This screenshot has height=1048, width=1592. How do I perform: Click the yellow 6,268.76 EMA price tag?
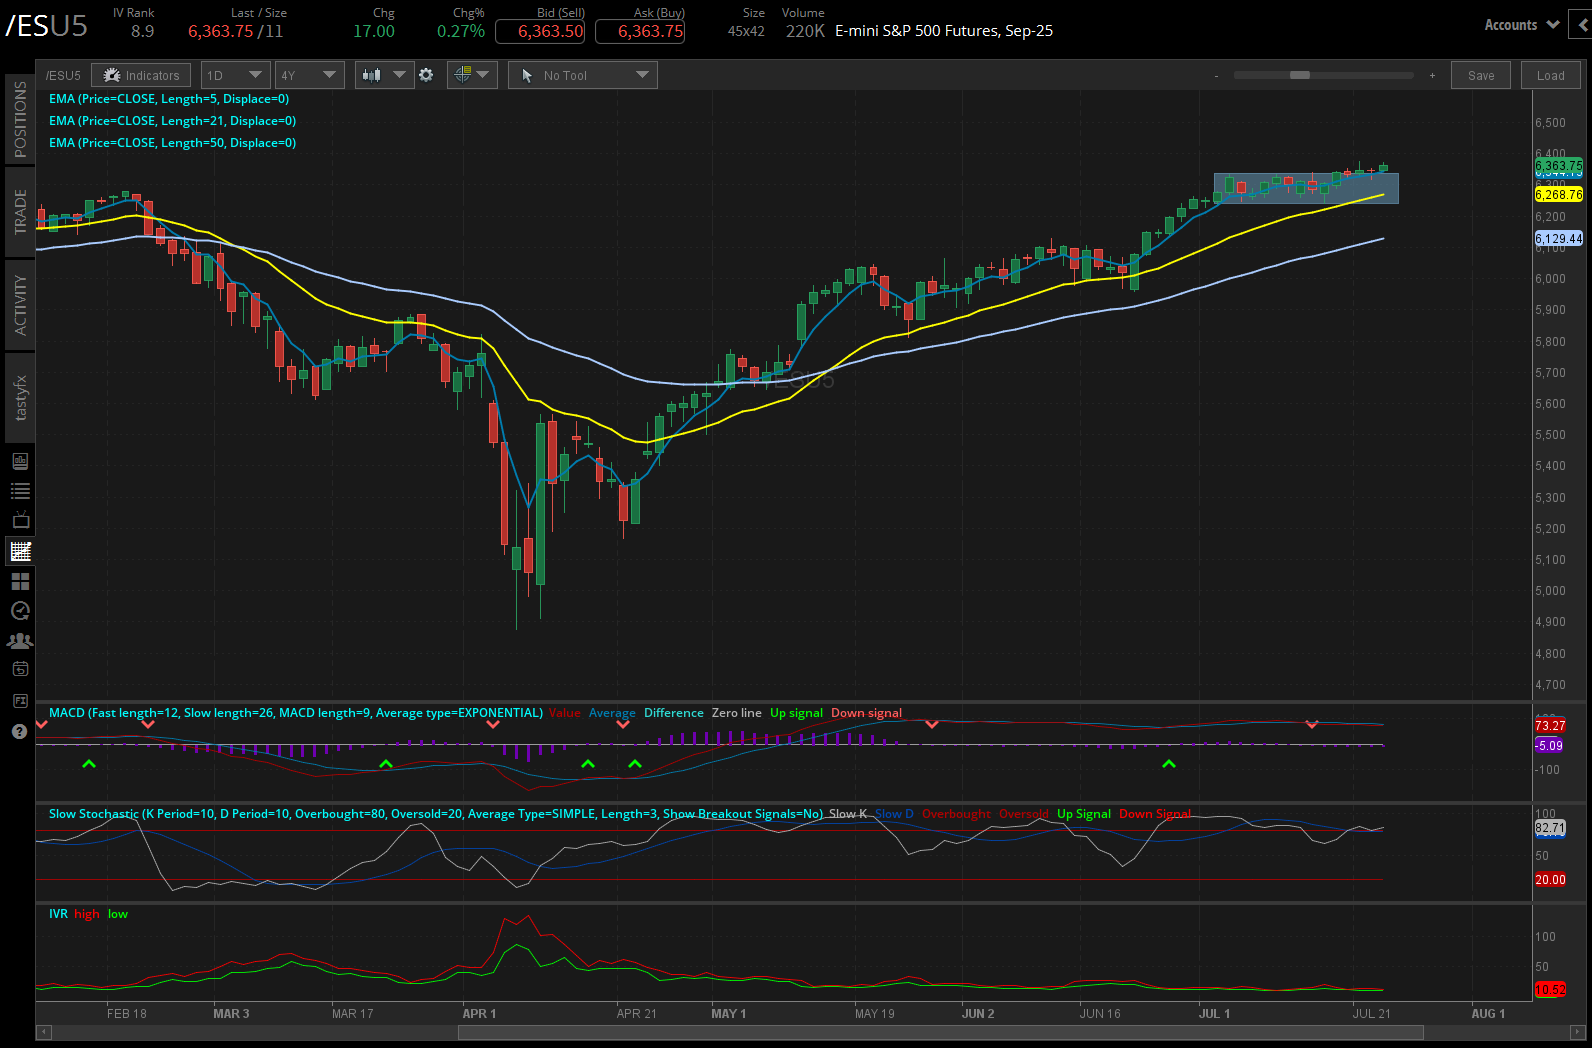coord(1559,195)
